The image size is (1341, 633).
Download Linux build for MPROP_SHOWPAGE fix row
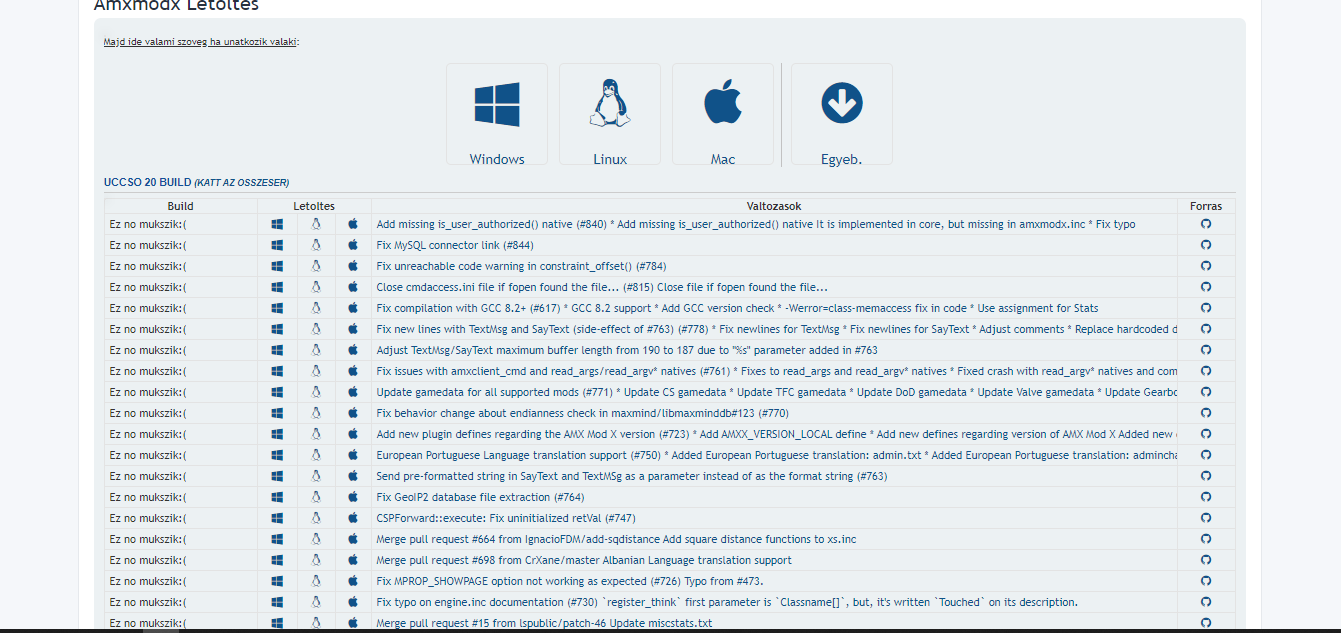tap(315, 581)
